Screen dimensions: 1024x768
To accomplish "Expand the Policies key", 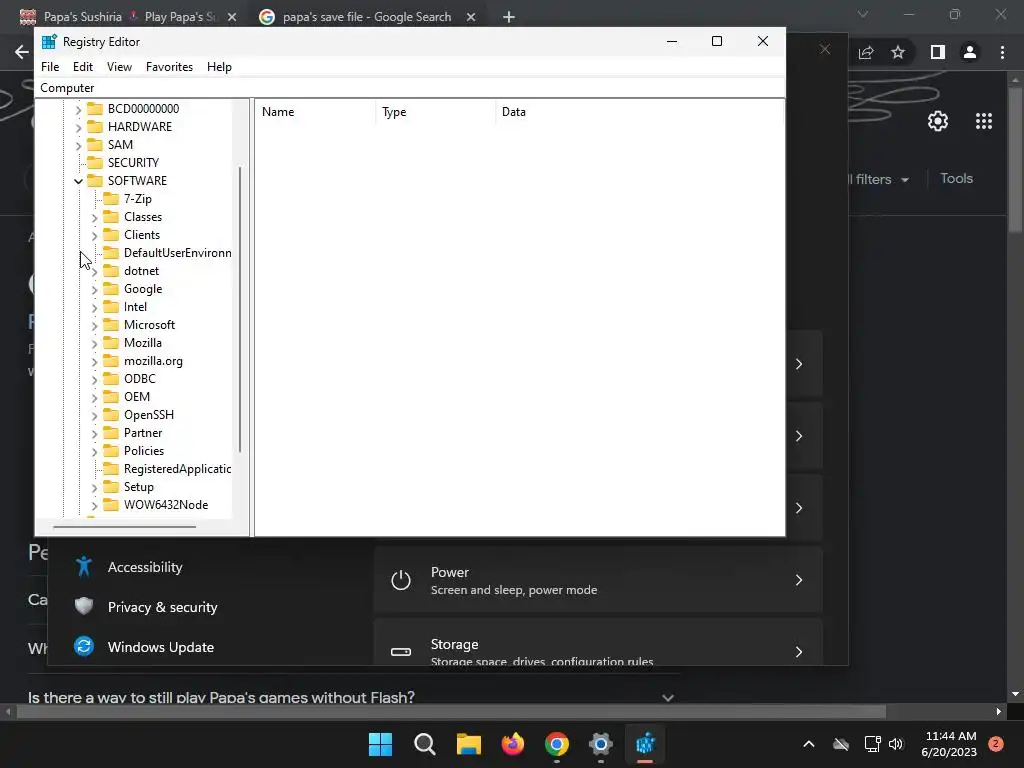I will coord(95,451).
